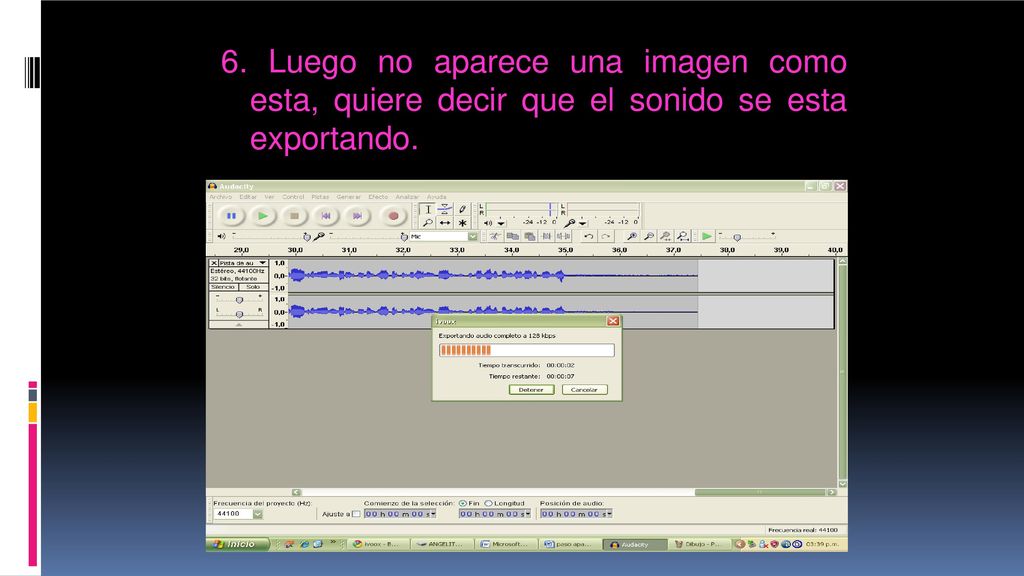Switch to Microsoft taskbar item
The height and width of the screenshot is (576, 1024).
pyautogui.click(x=505, y=544)
